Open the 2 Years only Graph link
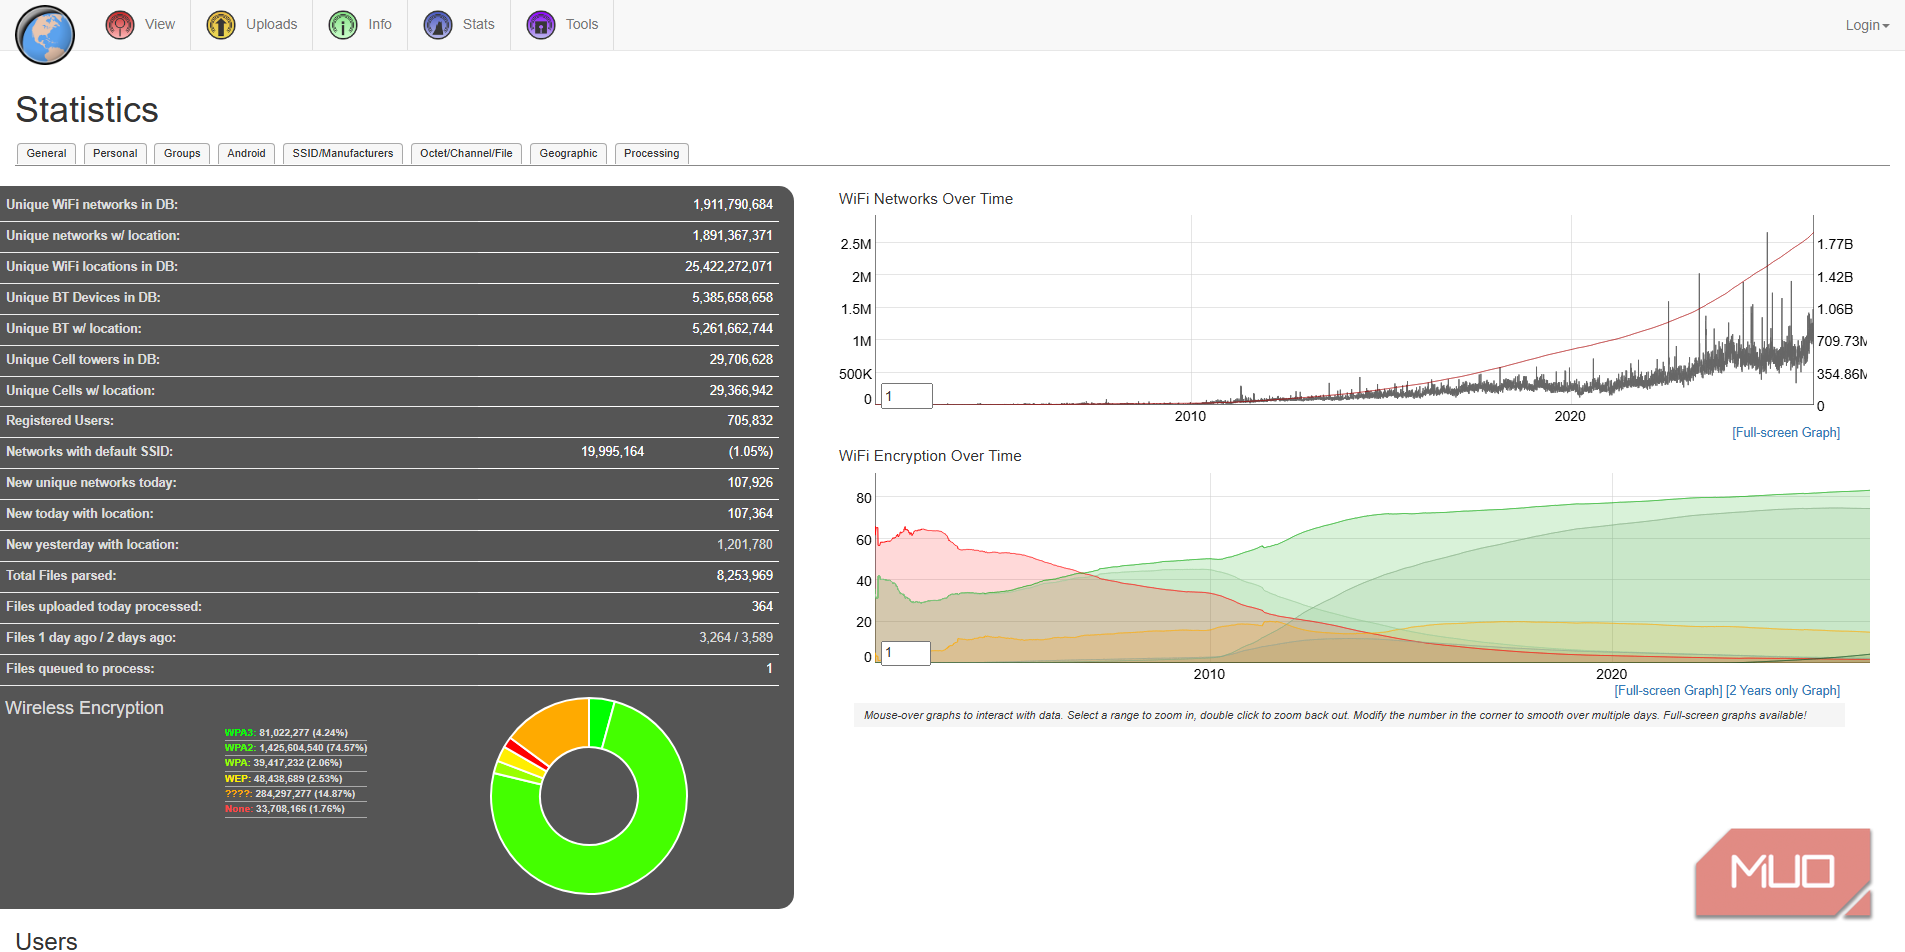The width and height of the screenshot is (1905, 952). coord(1783,690)
